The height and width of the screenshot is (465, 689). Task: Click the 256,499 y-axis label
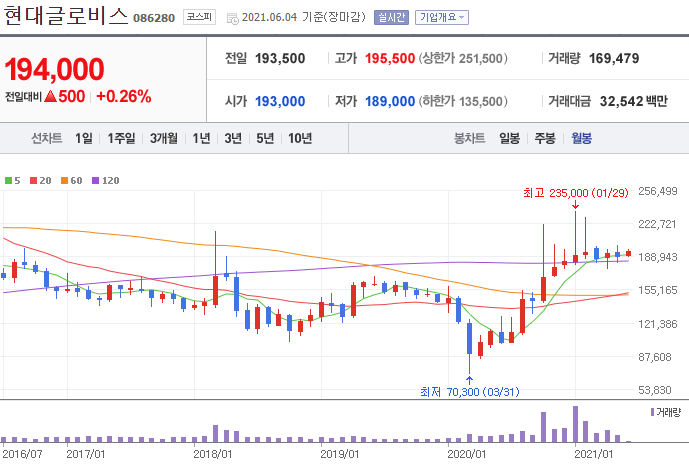(658, 191)
